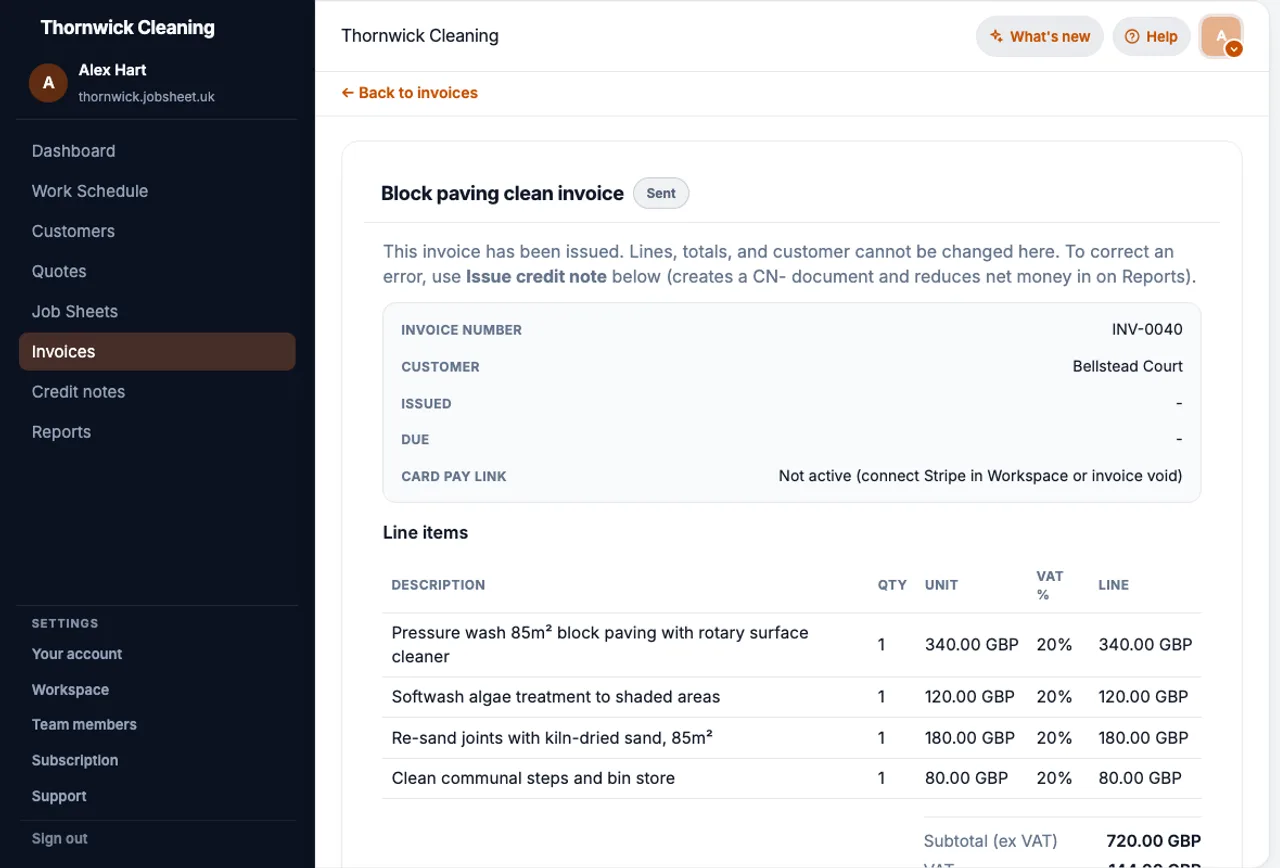Open the Quotes section

click(59, 271)
